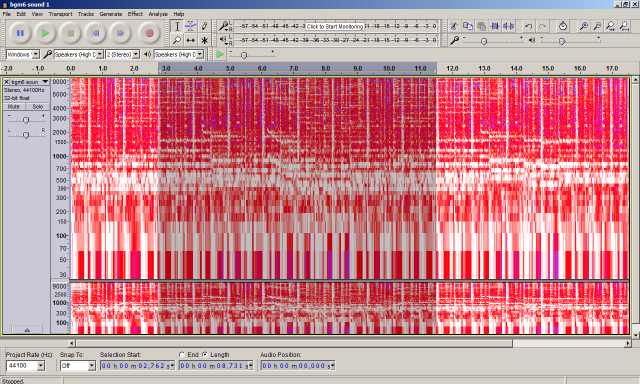Open the Generate menu
This screenshot has height=384, width=640.
(x=111, y=14)
